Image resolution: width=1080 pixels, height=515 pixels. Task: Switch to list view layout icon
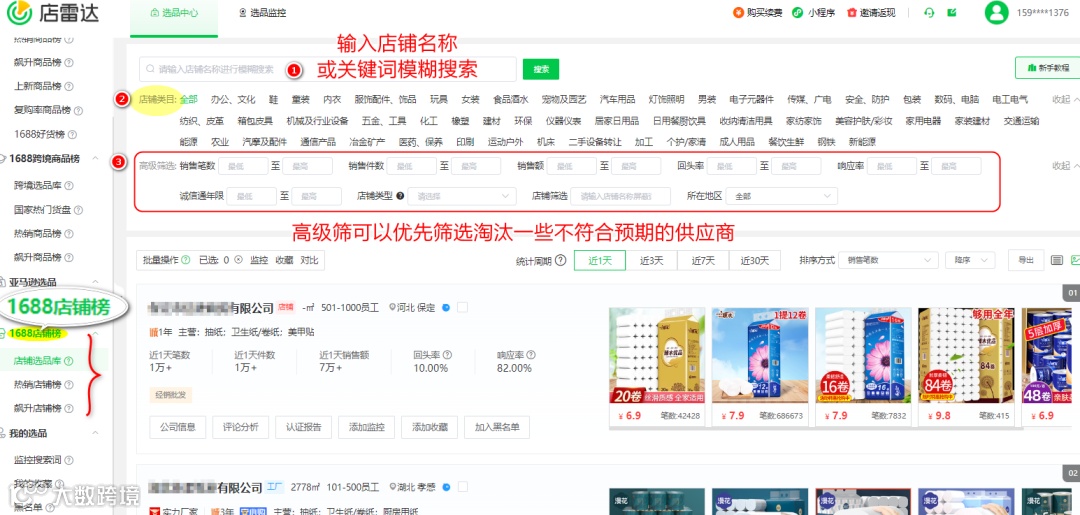click(x=1057, y=260)
